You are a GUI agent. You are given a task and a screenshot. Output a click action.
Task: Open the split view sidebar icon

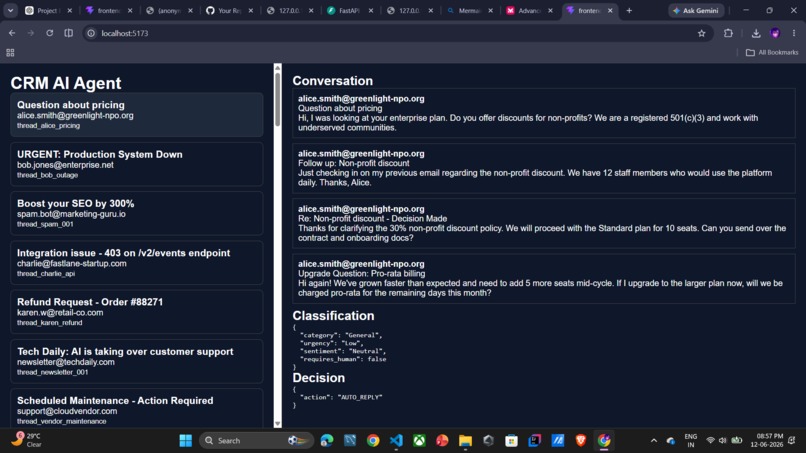(x=68, y=33)
